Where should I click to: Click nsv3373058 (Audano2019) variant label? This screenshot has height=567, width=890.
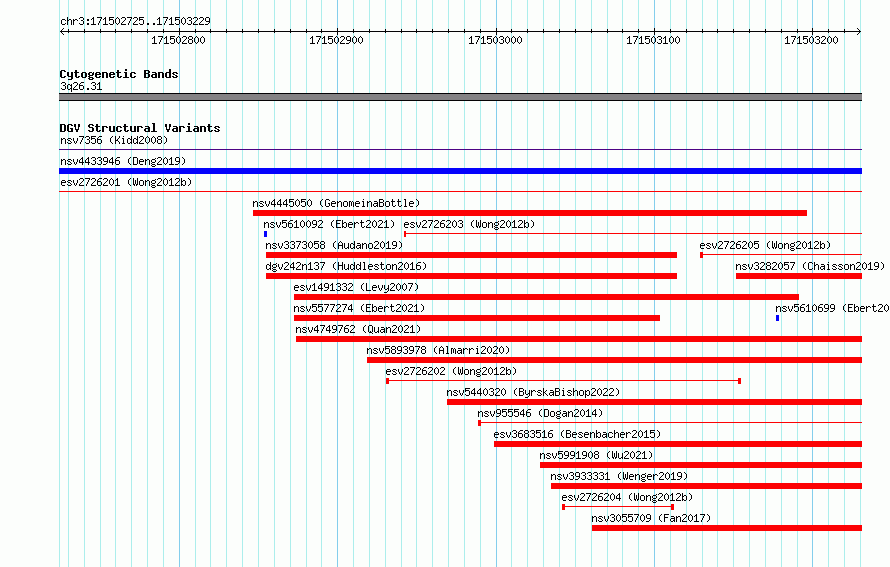pos(334,245)
